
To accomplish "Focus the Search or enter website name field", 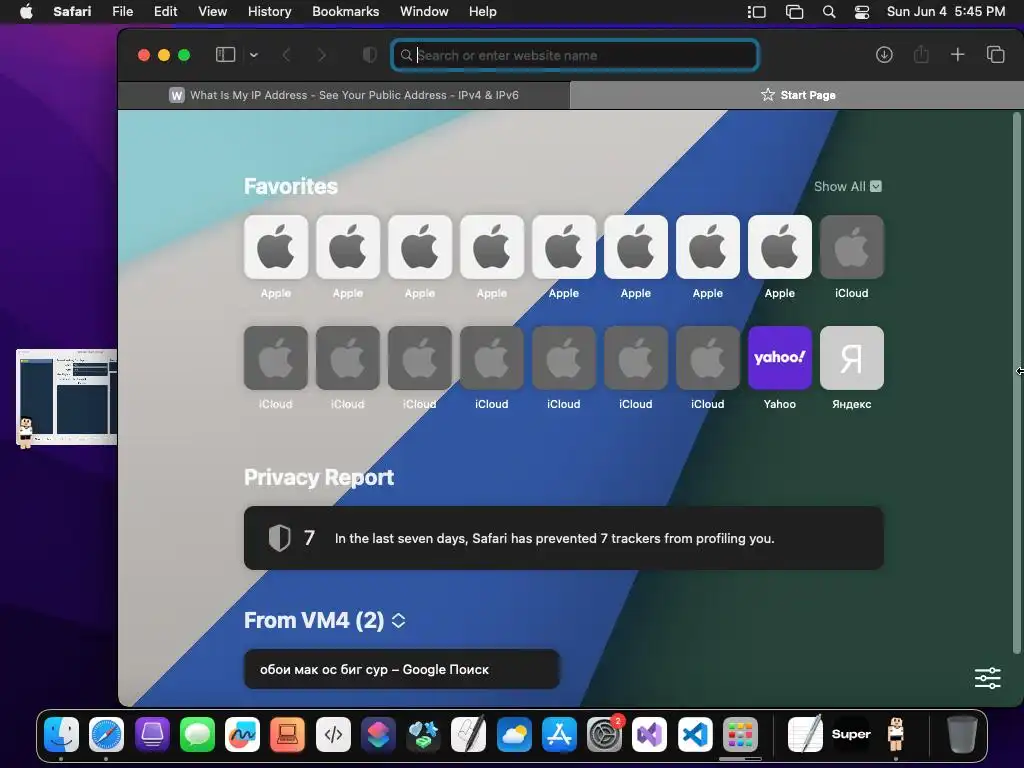I will coord(575,55).
